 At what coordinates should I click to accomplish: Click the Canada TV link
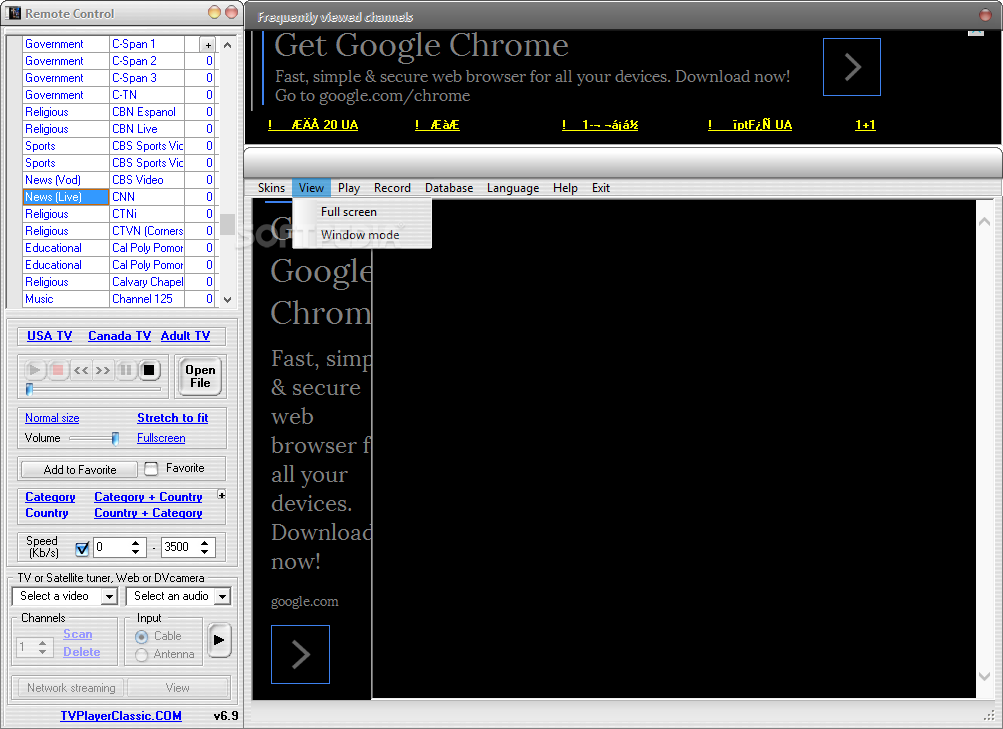pyautogui.click(x=120, y=336)
